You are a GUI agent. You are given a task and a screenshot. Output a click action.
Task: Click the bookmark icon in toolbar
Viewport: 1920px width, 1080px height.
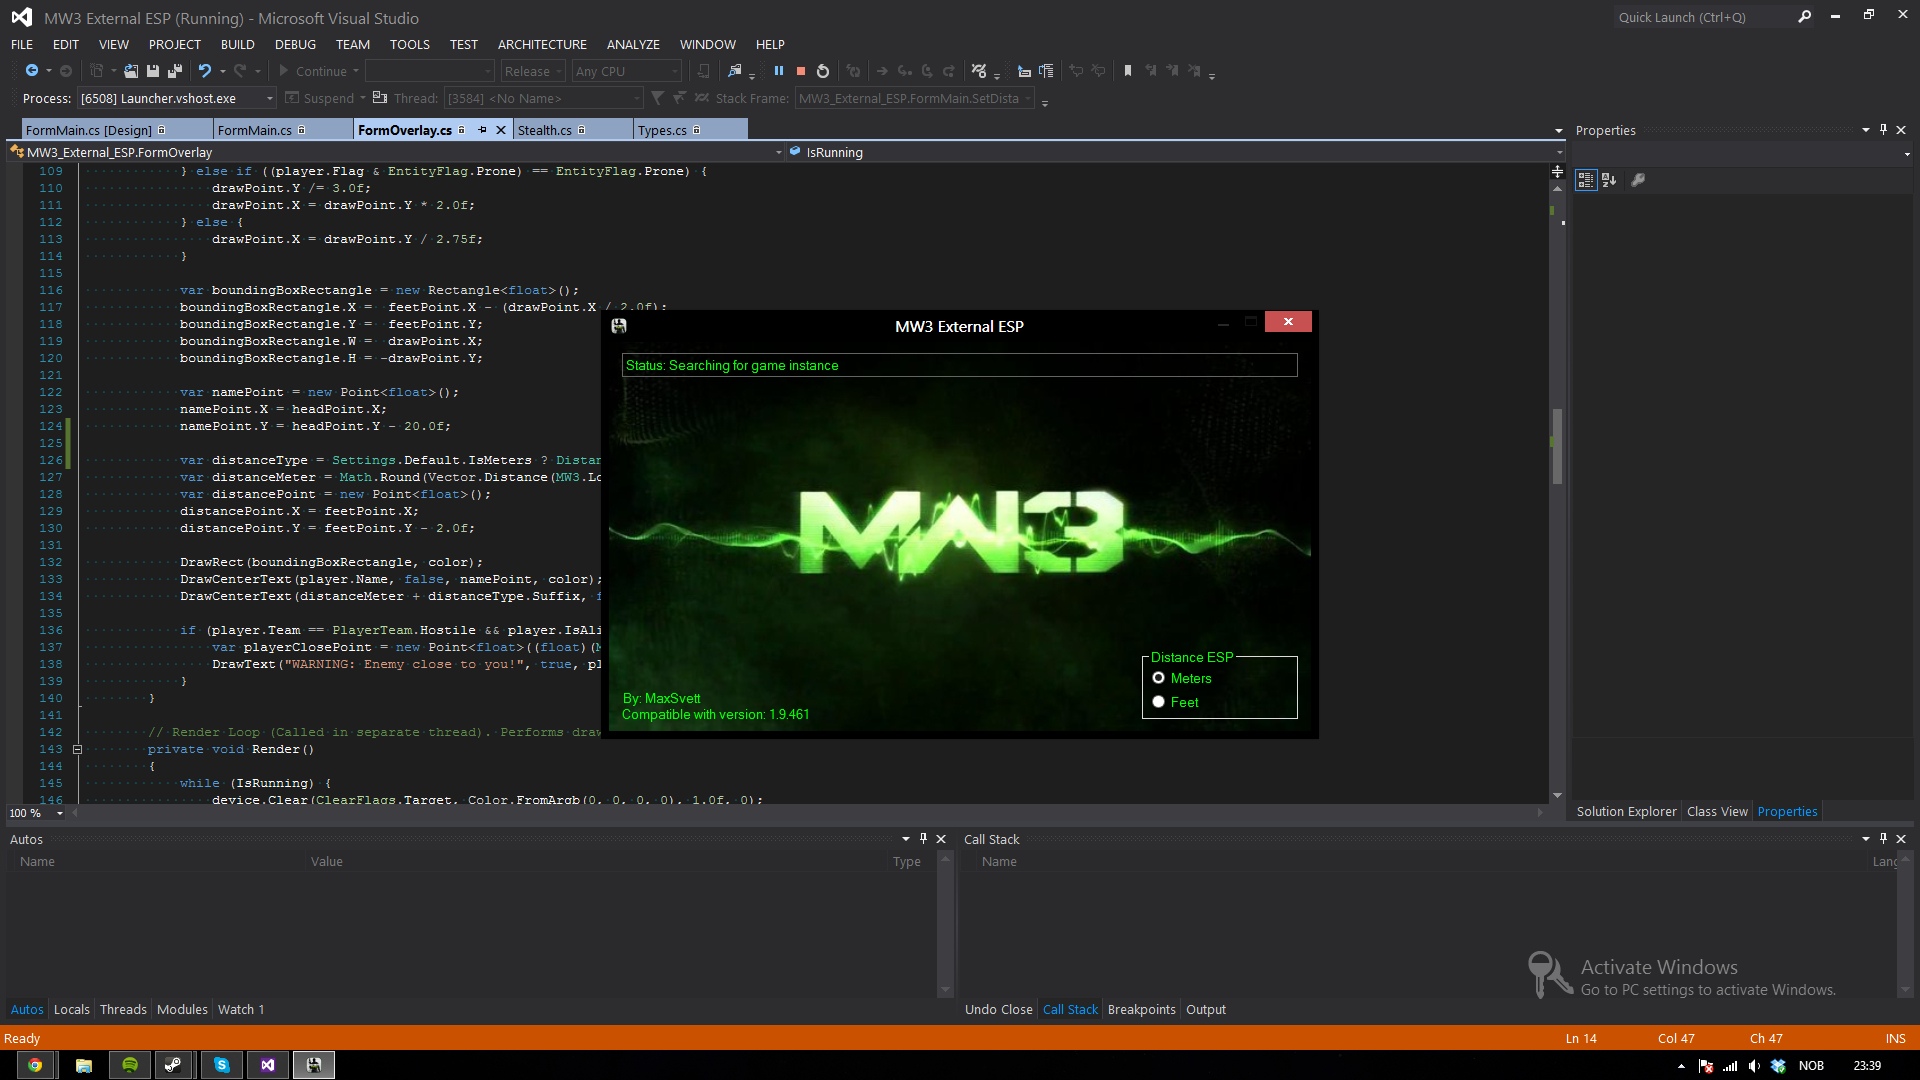click(1128, 71)
